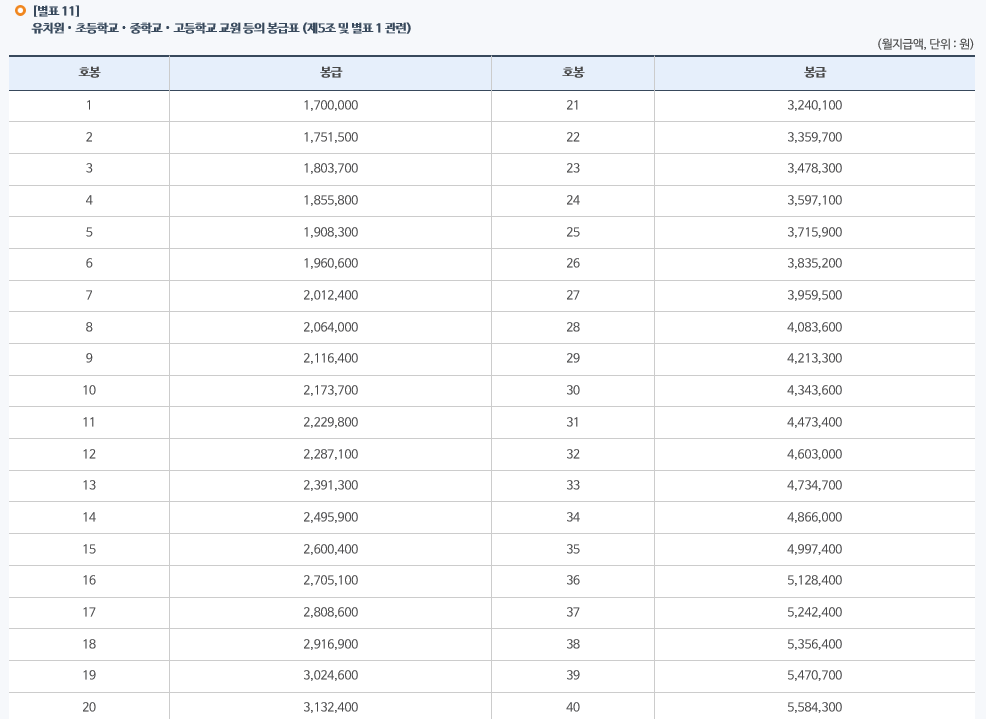Click salary value 1,751,500
This screenshot has width=986, height=719.
pyautogui.click(x=331, y=137)
